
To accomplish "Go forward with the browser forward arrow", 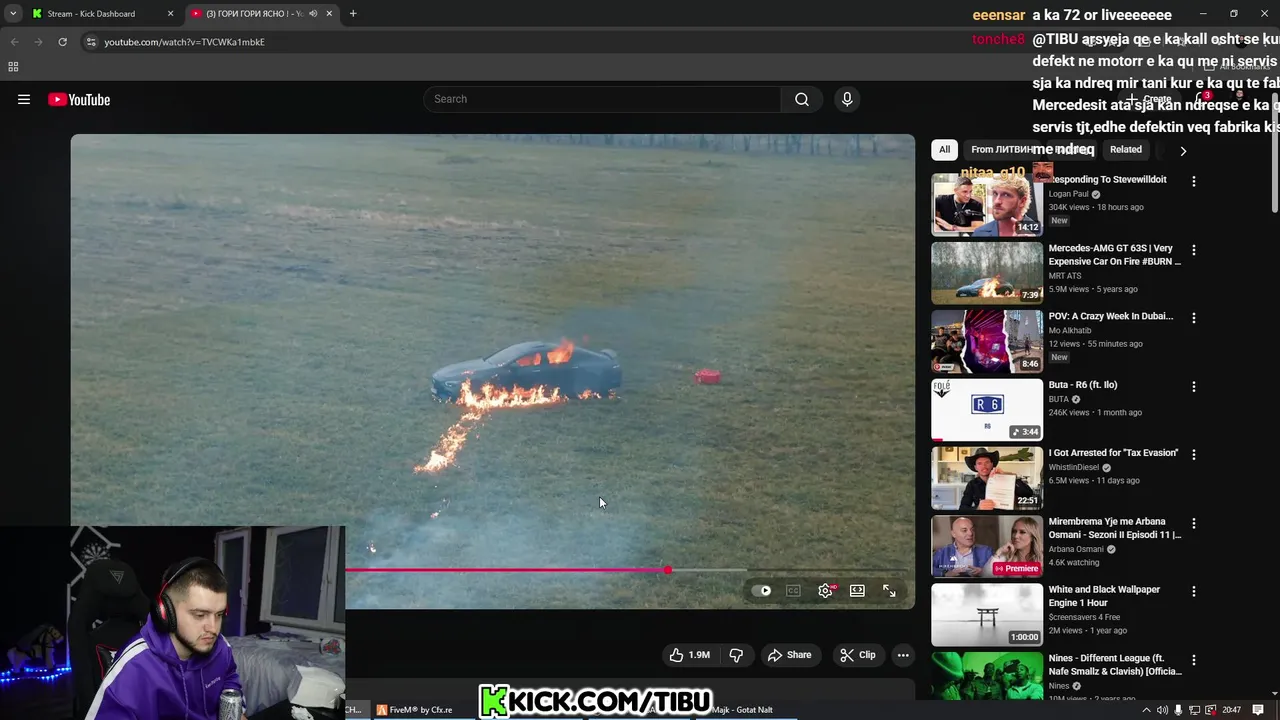I will point(38,42).
